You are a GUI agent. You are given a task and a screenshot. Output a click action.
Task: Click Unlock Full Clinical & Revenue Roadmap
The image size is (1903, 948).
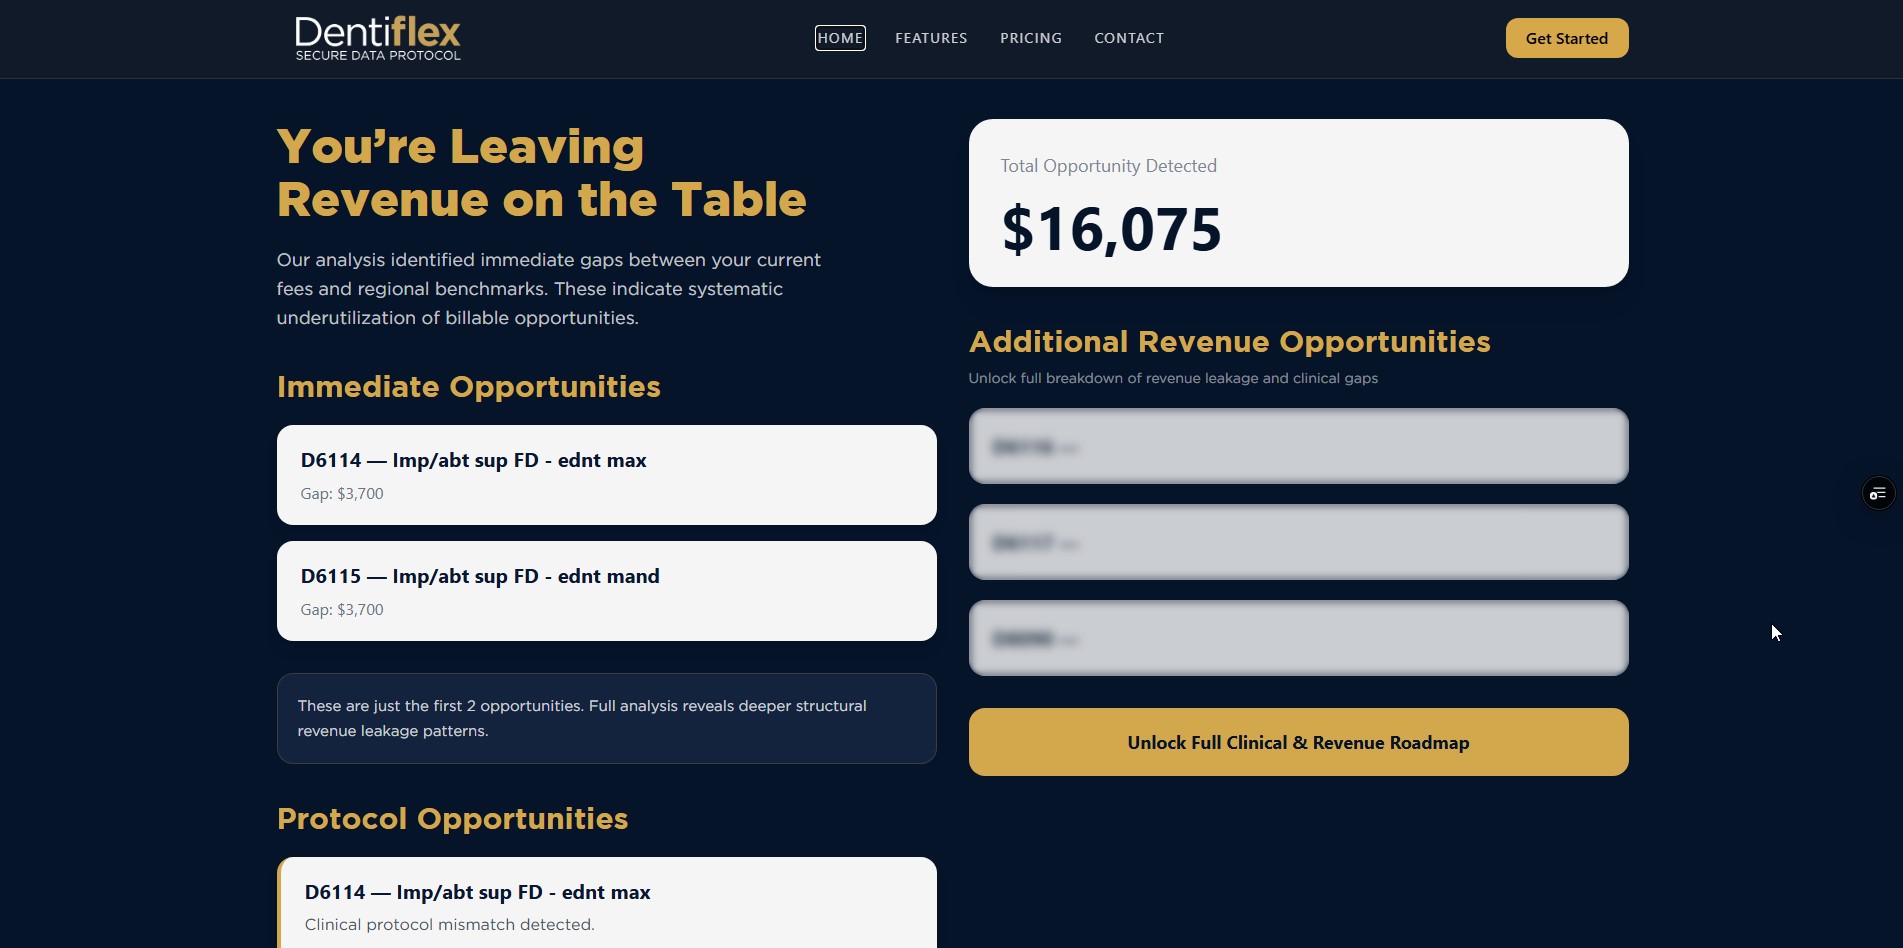point(1298,742)
